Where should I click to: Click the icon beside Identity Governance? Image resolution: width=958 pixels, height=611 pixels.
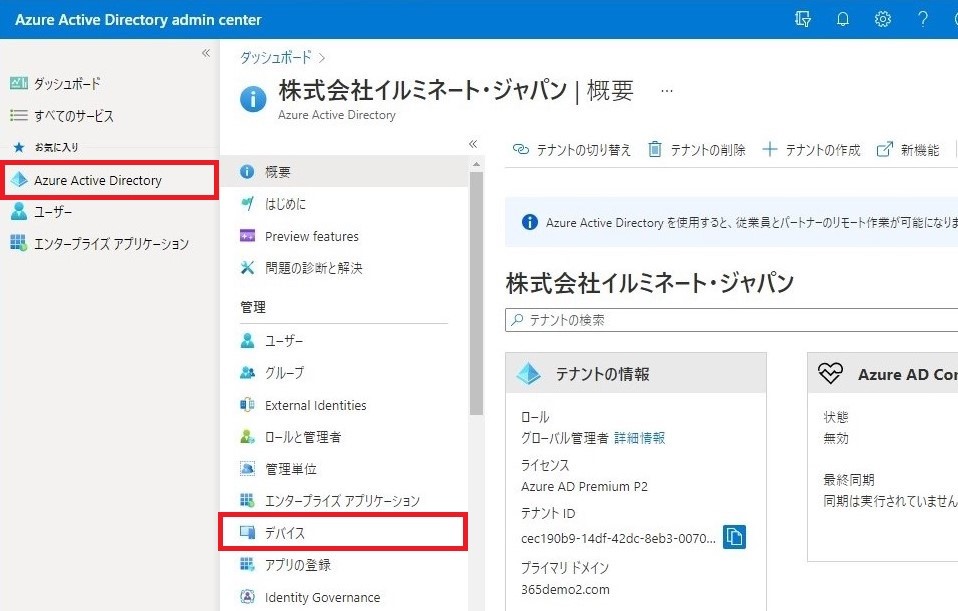[247, 596]
